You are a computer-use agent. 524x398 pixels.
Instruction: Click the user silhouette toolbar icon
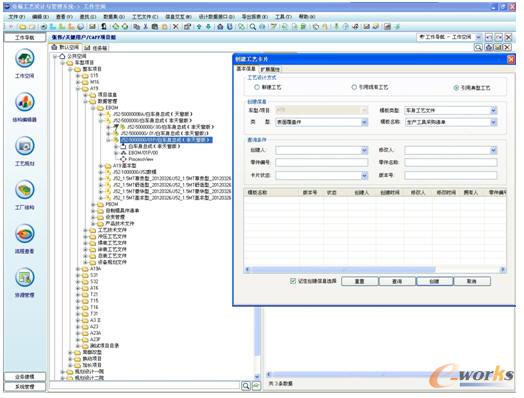104,27
